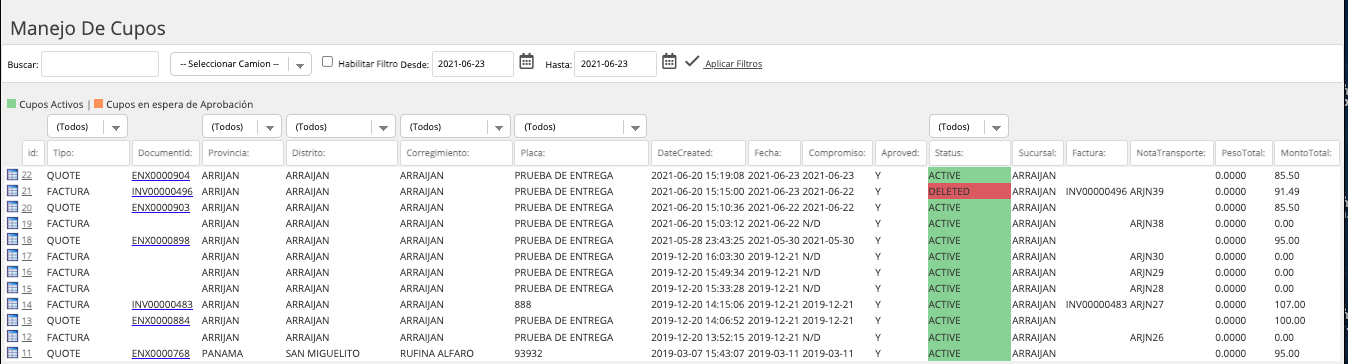Viewport: 1348px width, 364px height.
Task: Click the Aplicar Filtros checkmark icon
Action: 692,62
